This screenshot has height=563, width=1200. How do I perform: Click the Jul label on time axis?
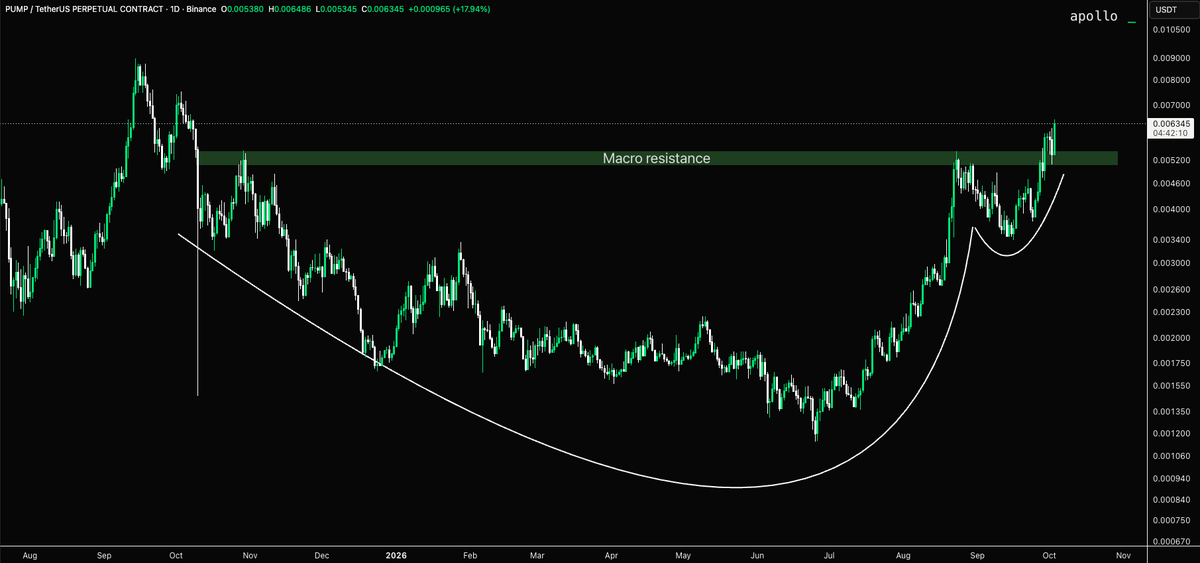[830, 553]
